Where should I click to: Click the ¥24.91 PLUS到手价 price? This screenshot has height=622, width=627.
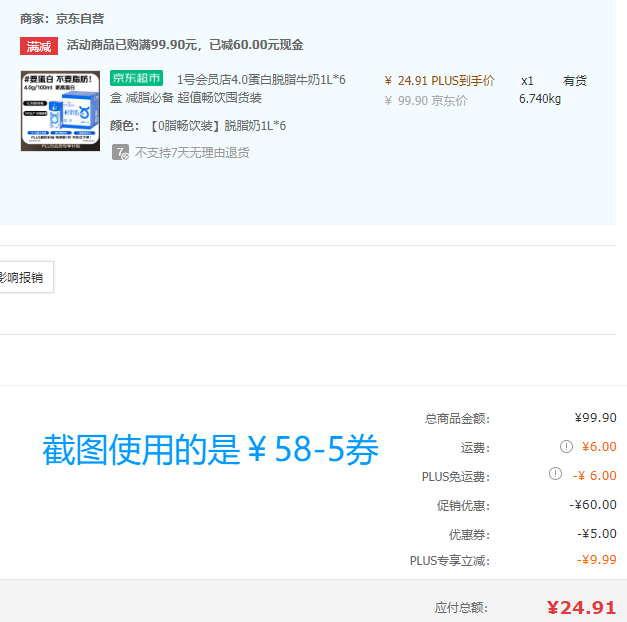(x=439, y=81)
